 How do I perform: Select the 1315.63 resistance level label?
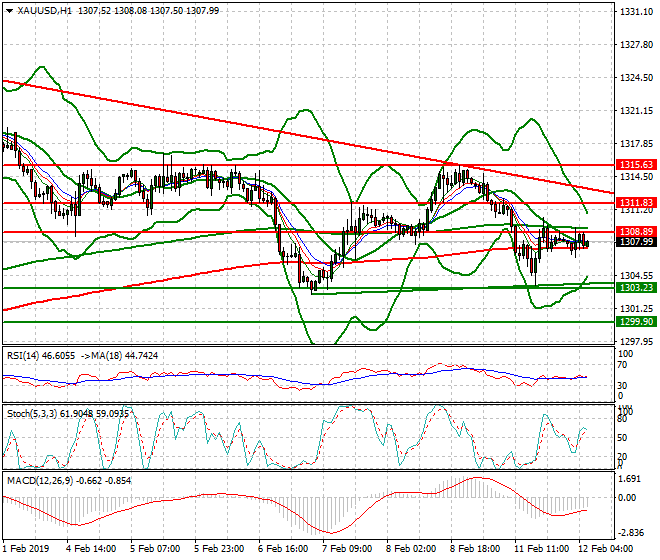click(636, 165)
